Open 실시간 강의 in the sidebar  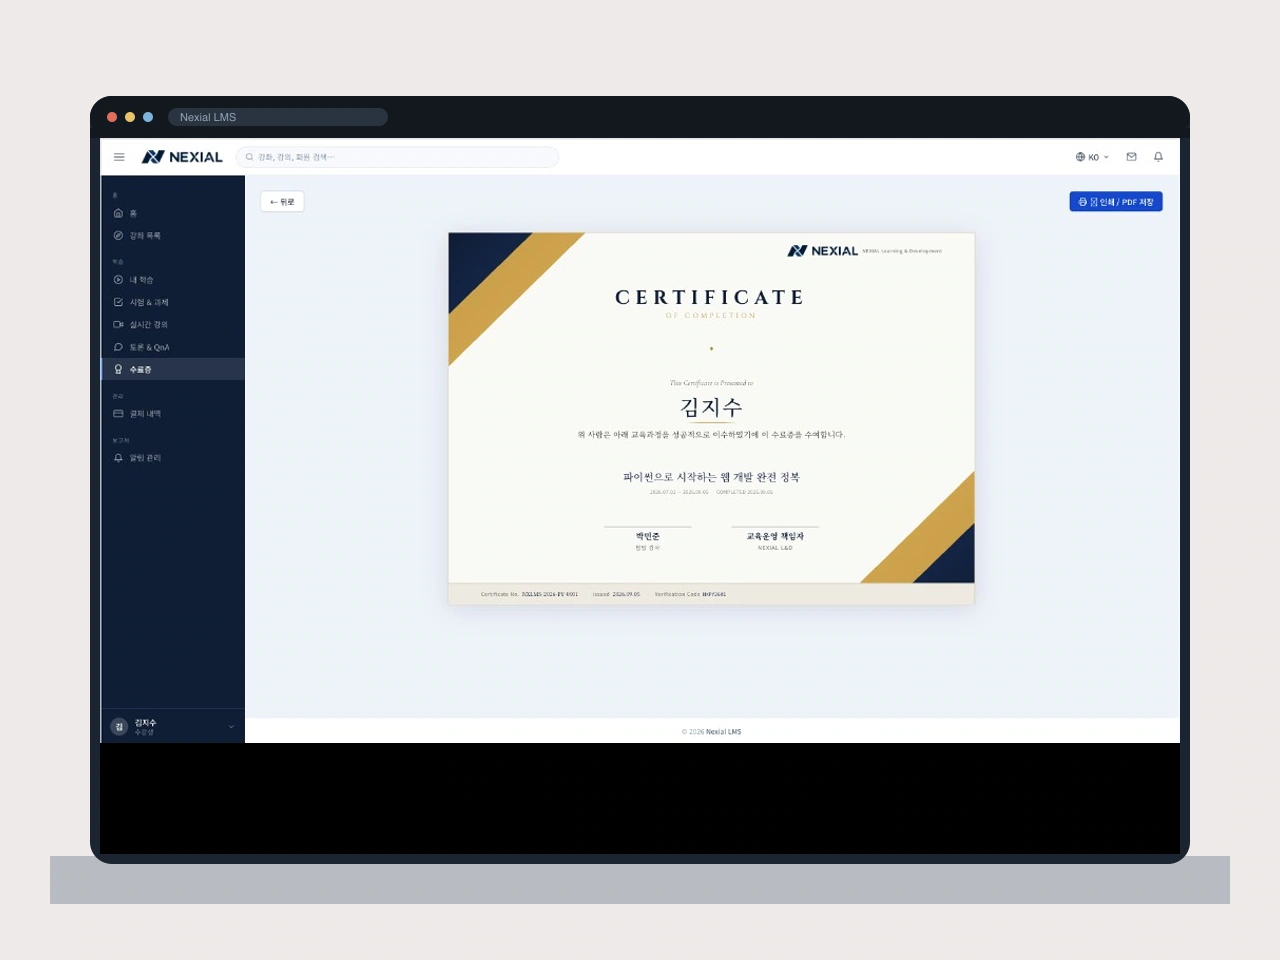tap(173, 324)
